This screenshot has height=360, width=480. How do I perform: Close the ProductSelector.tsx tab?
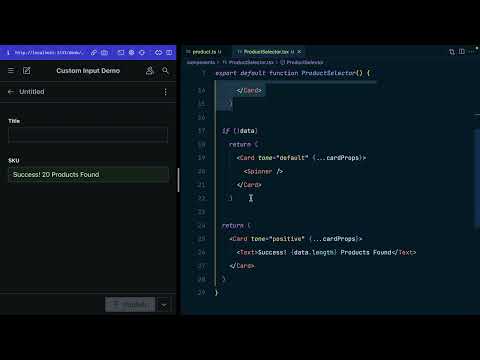(299, 52)
